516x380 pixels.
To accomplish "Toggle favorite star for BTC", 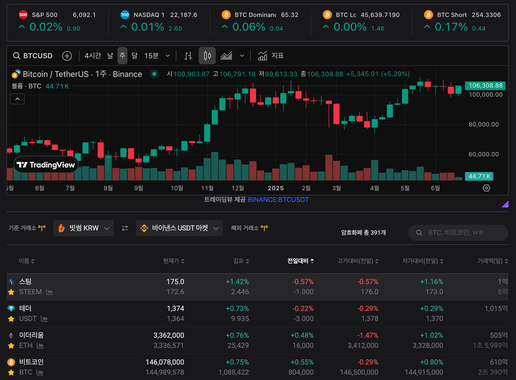I will tap(11, 372).
